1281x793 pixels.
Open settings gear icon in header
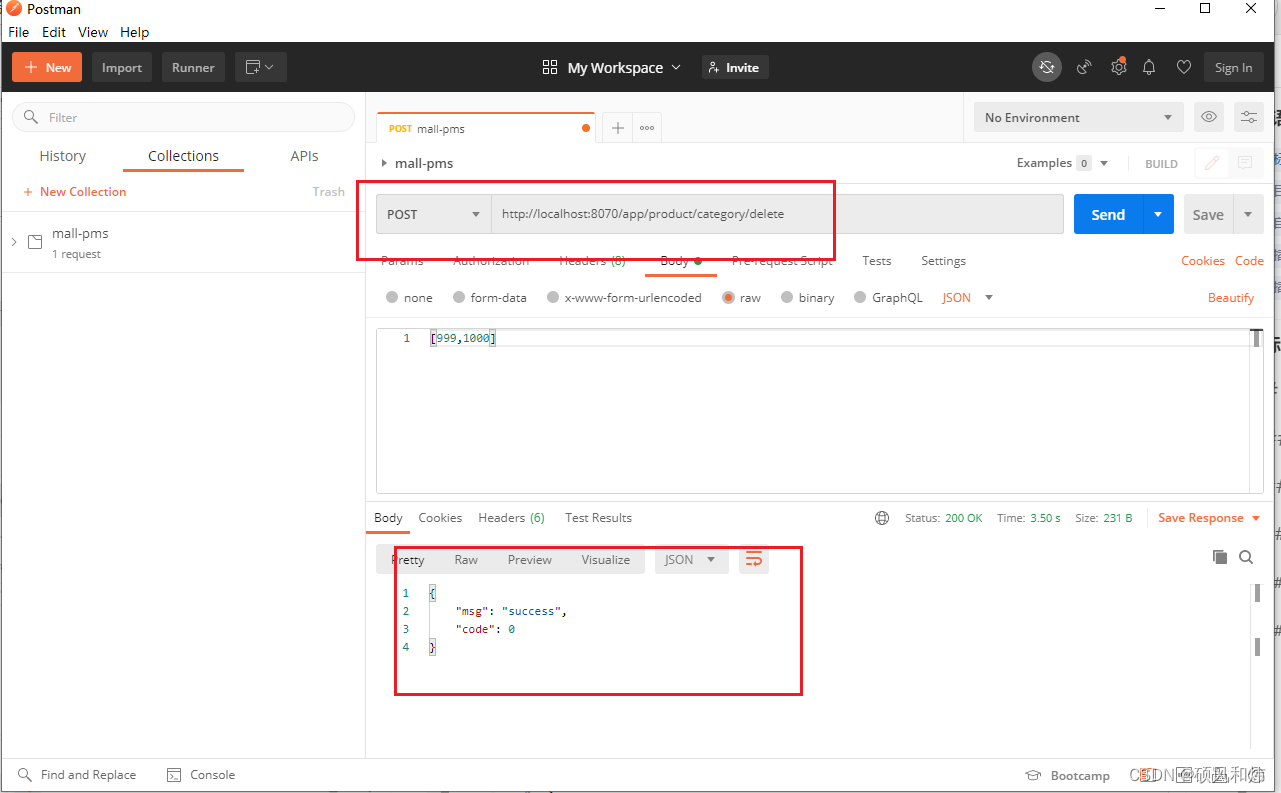(x=1118, y=67)
